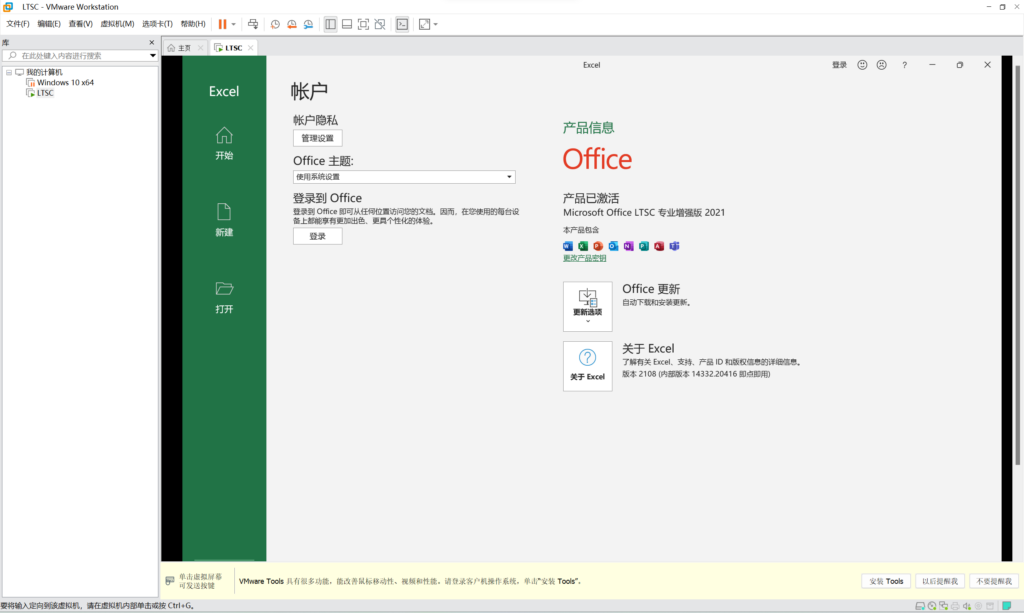The height and width of the screenshot is (613, 1024).
Task: Click the teal message log icon in status bar
Action: [x=1007, y=606]
